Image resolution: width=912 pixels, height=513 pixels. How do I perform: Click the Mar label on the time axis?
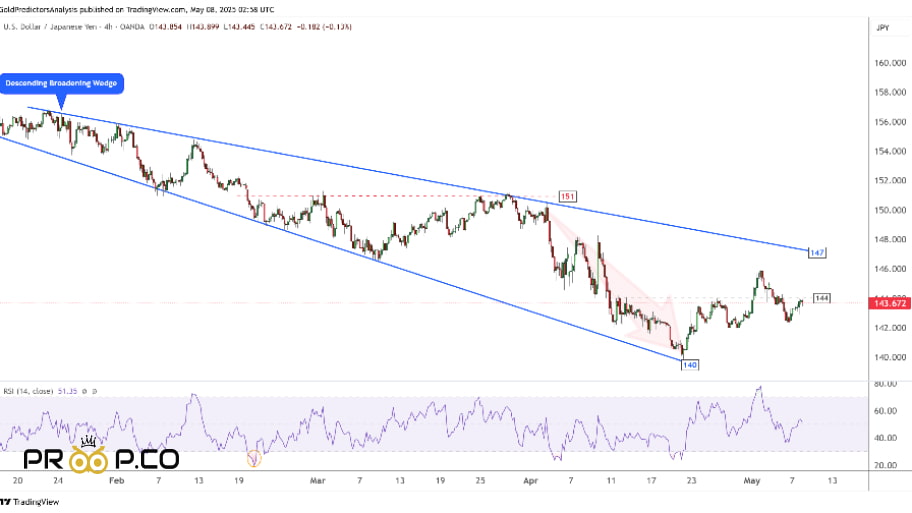318,480
